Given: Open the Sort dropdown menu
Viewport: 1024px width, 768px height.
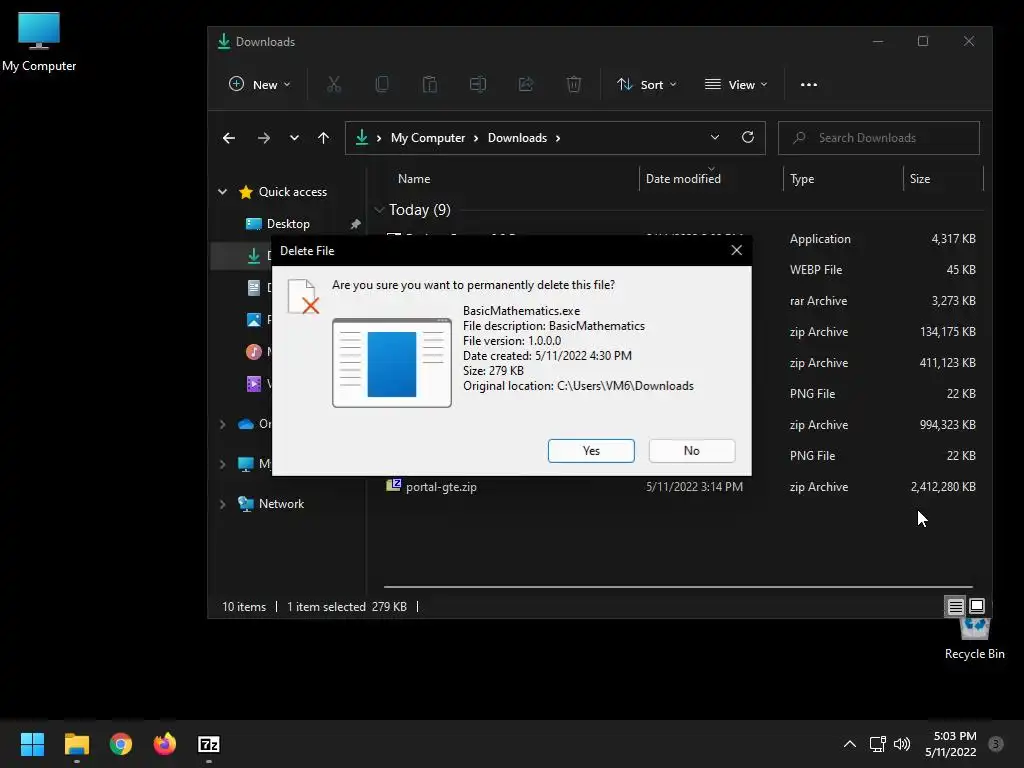Looking at the screenshot, I should click(647, 84).
